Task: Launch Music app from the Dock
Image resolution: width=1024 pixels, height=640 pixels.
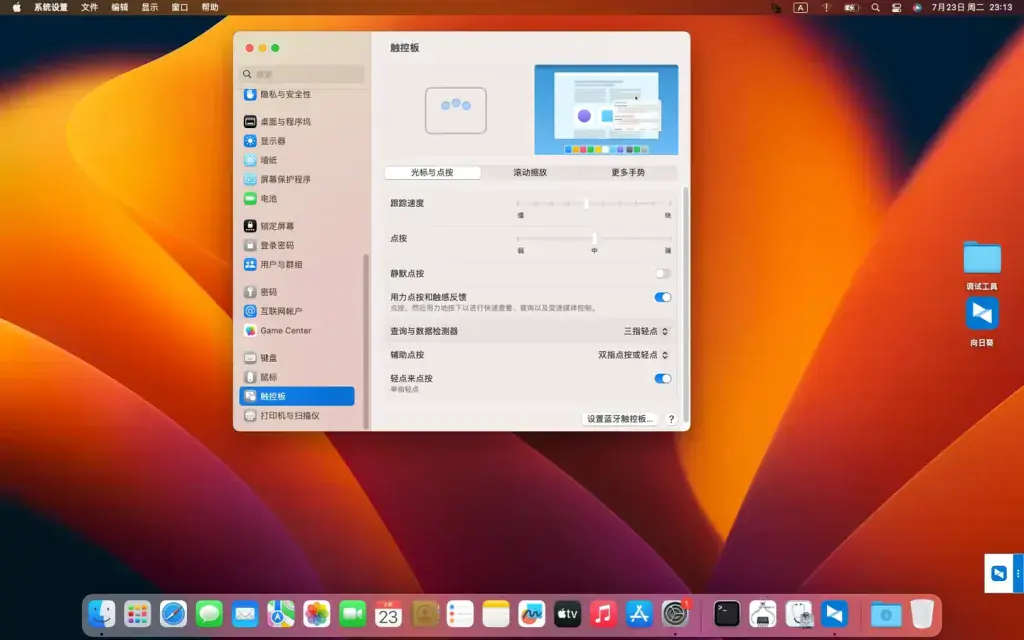Action: 603,614
